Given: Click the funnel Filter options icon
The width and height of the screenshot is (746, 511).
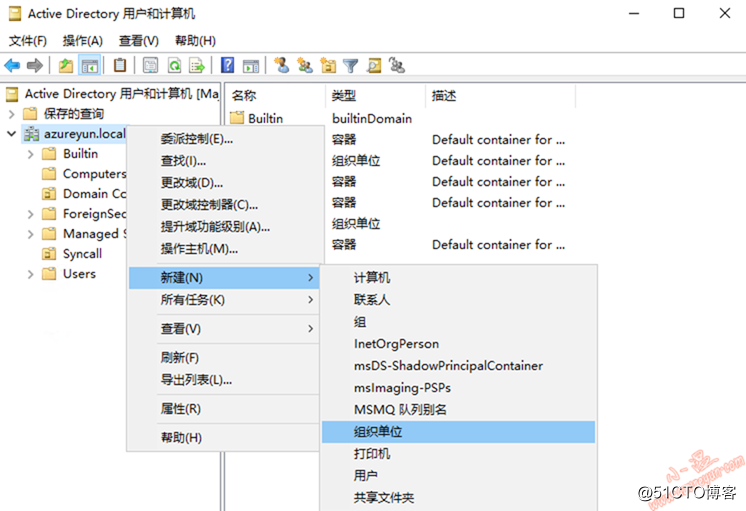Looking at the screenshot, I should [351, 65].
